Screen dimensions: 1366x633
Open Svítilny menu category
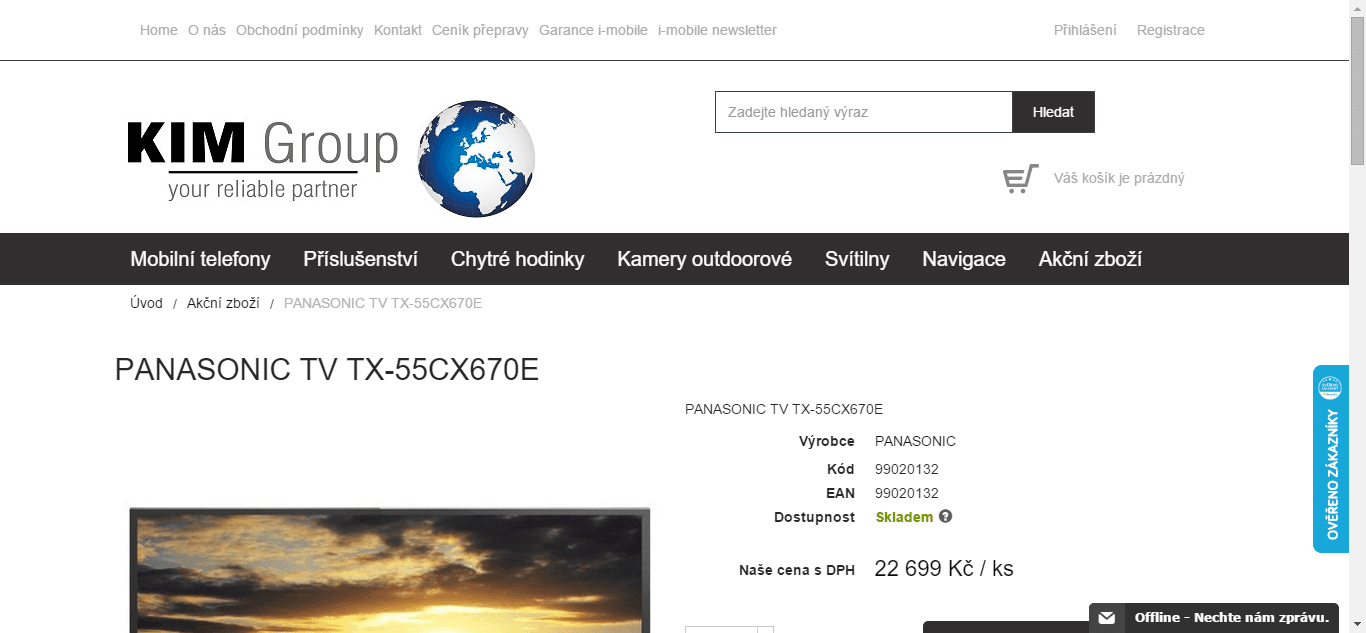(857, 259)
